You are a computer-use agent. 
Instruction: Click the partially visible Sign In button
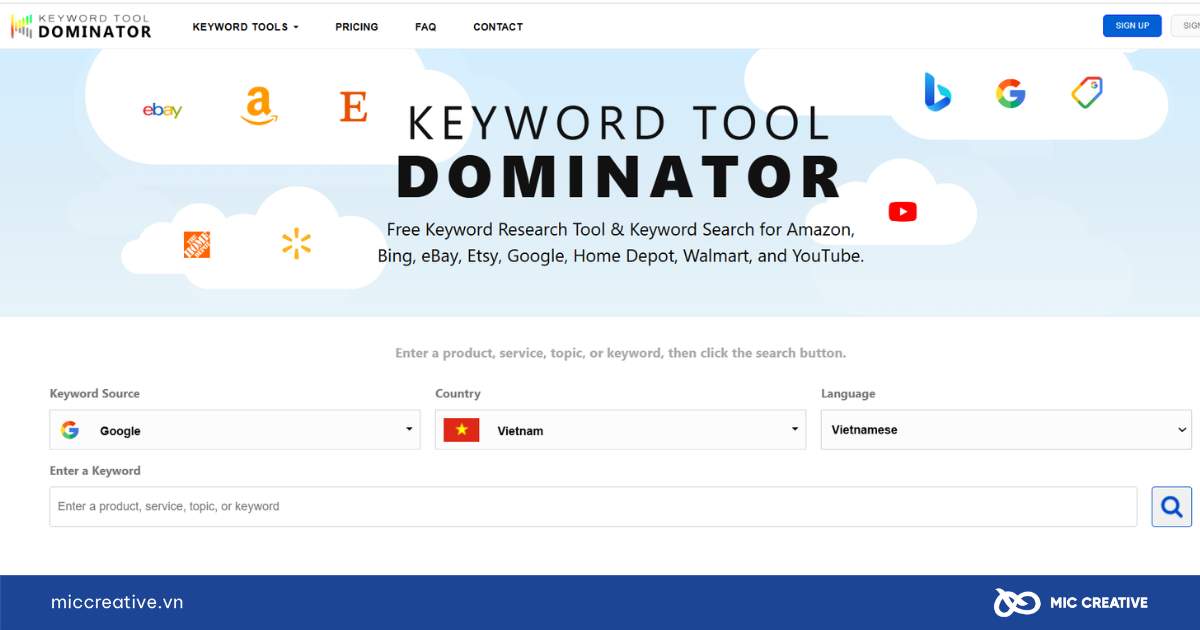[1185, 26]
